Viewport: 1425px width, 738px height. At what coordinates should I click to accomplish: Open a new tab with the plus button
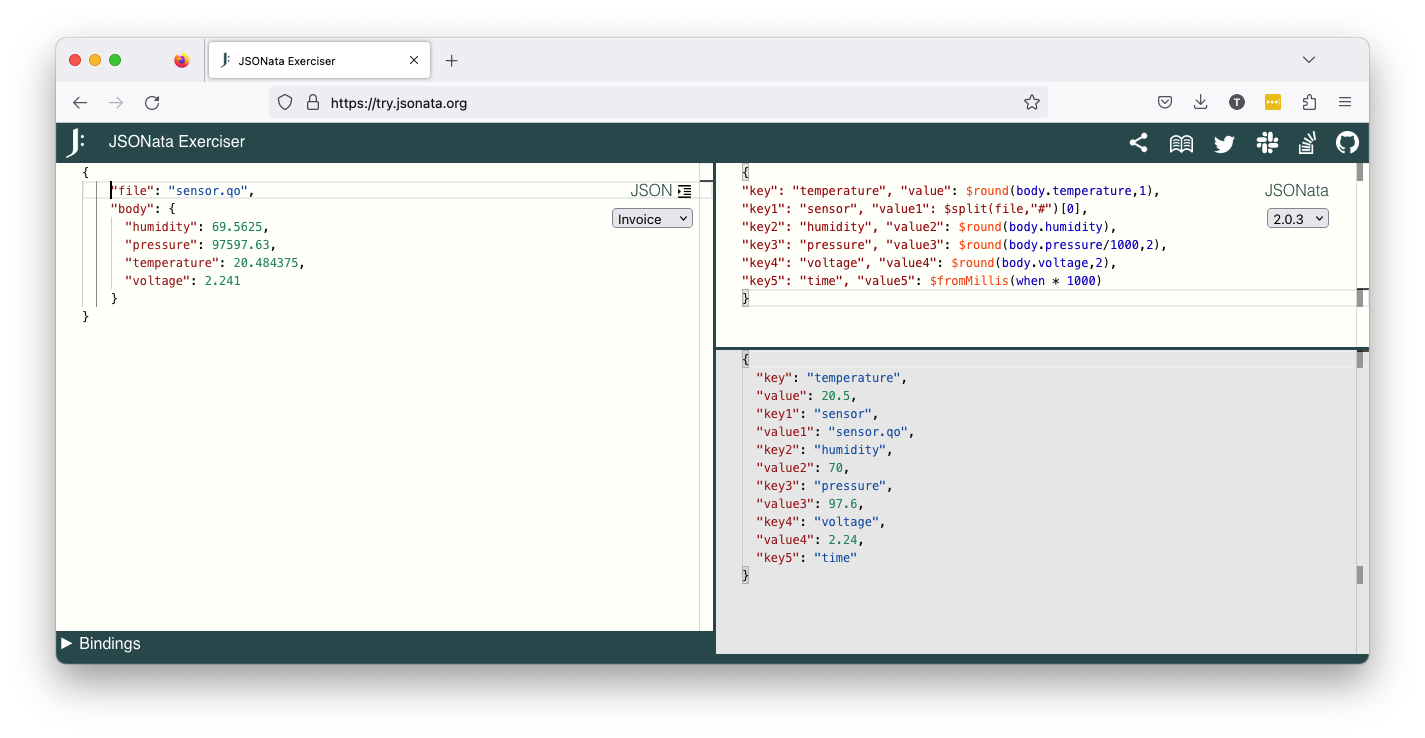(451, 61)
